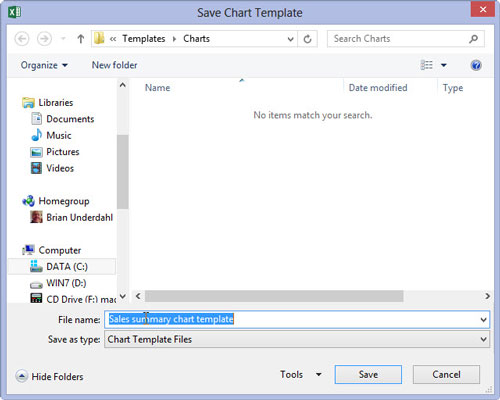This screenshot has width=500, height=400.
Task: Click horizontal scrollbar right arrow
Action: click(487, 296)
